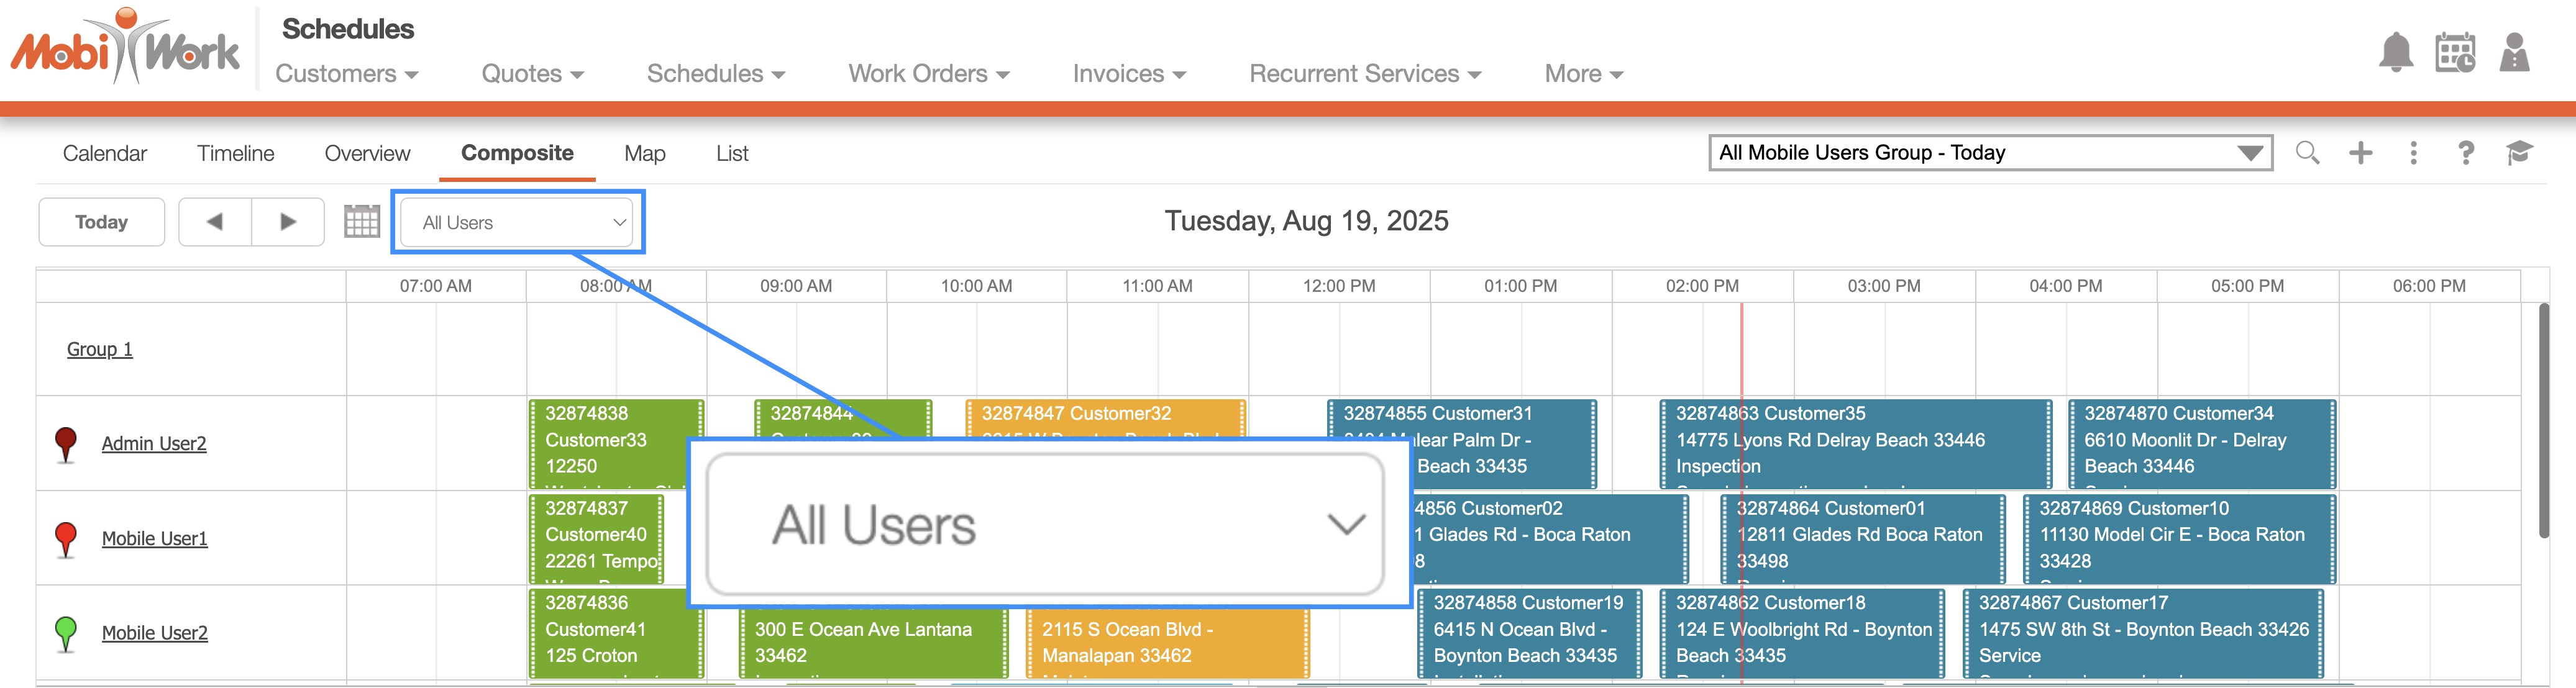Open the Admin User2 link
2576x688 pixels.
[154, 444]
